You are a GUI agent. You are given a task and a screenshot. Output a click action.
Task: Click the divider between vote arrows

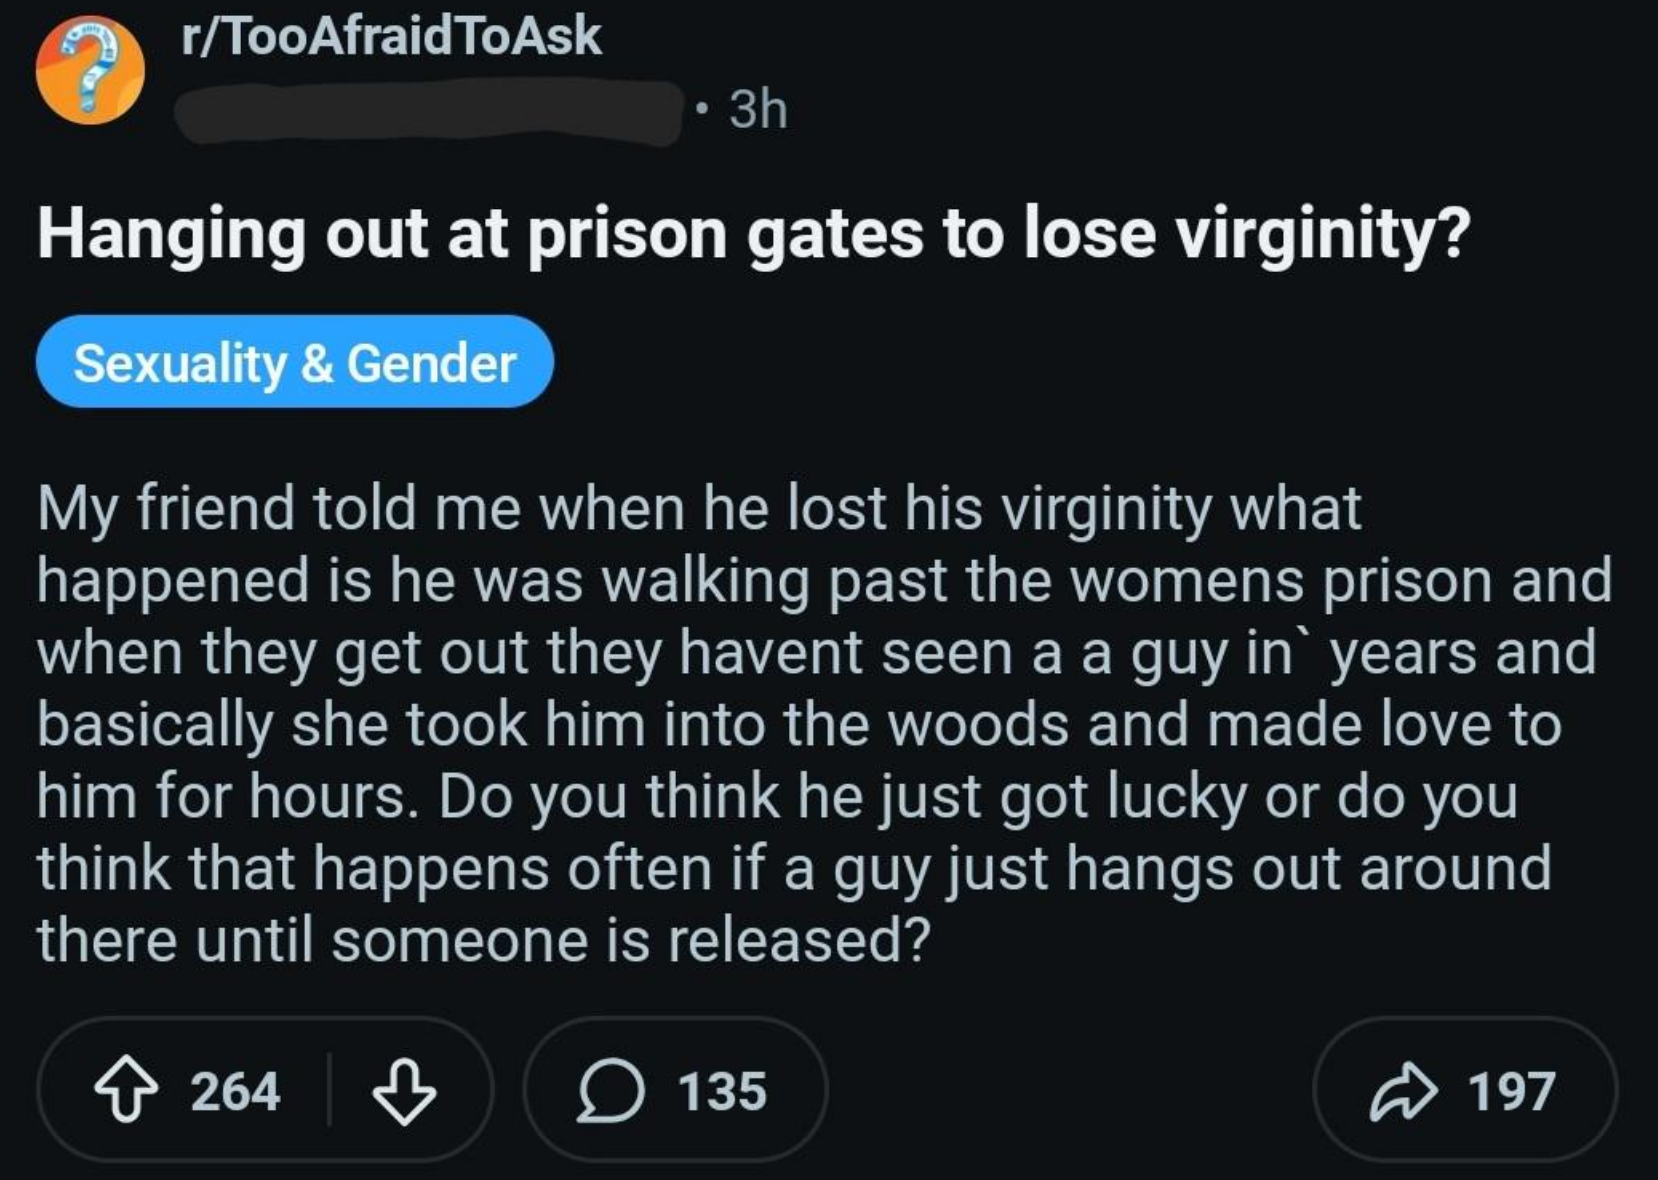(x=330, y=1090)
